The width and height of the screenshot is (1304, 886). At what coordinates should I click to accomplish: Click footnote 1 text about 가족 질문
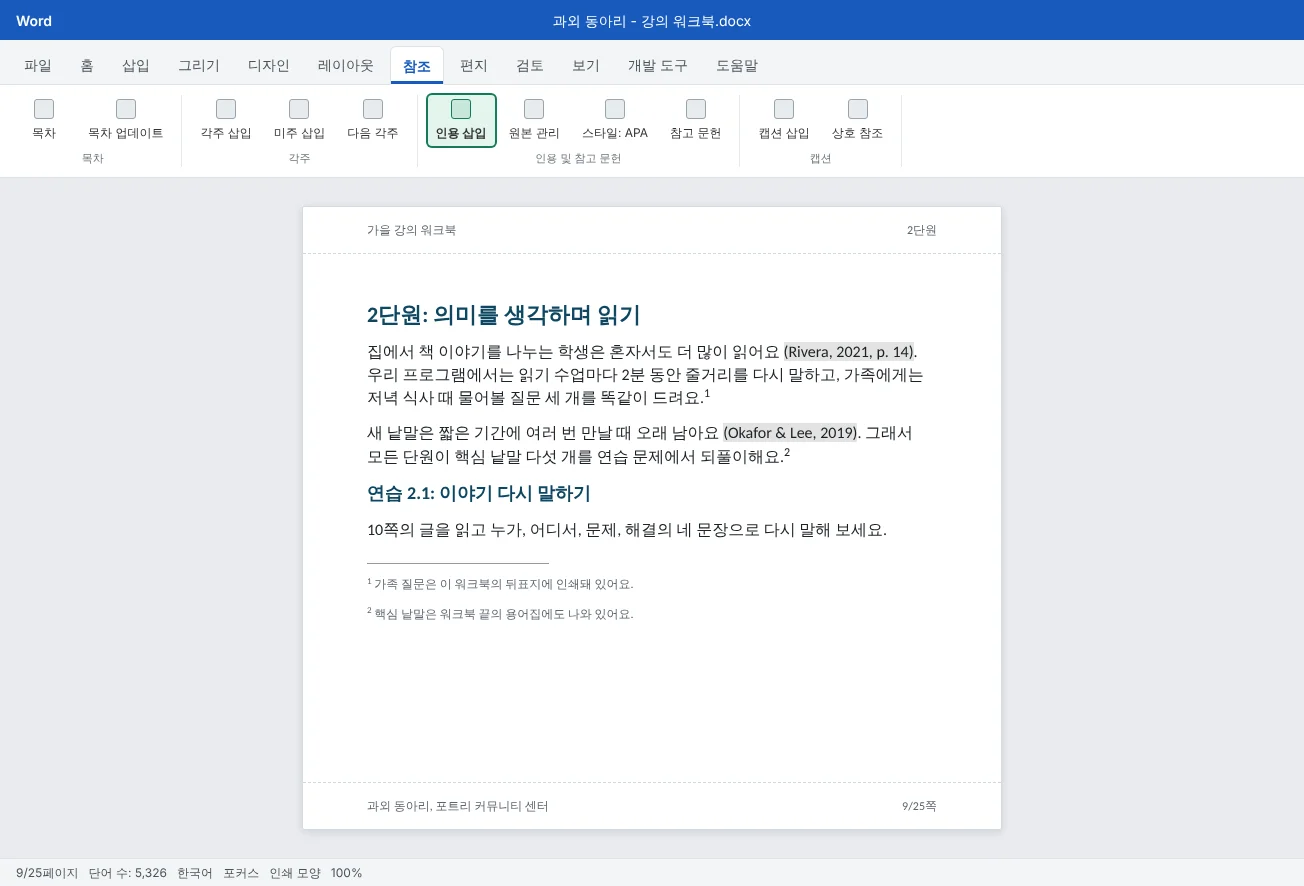pyautogui.click(x=500, y=584)
